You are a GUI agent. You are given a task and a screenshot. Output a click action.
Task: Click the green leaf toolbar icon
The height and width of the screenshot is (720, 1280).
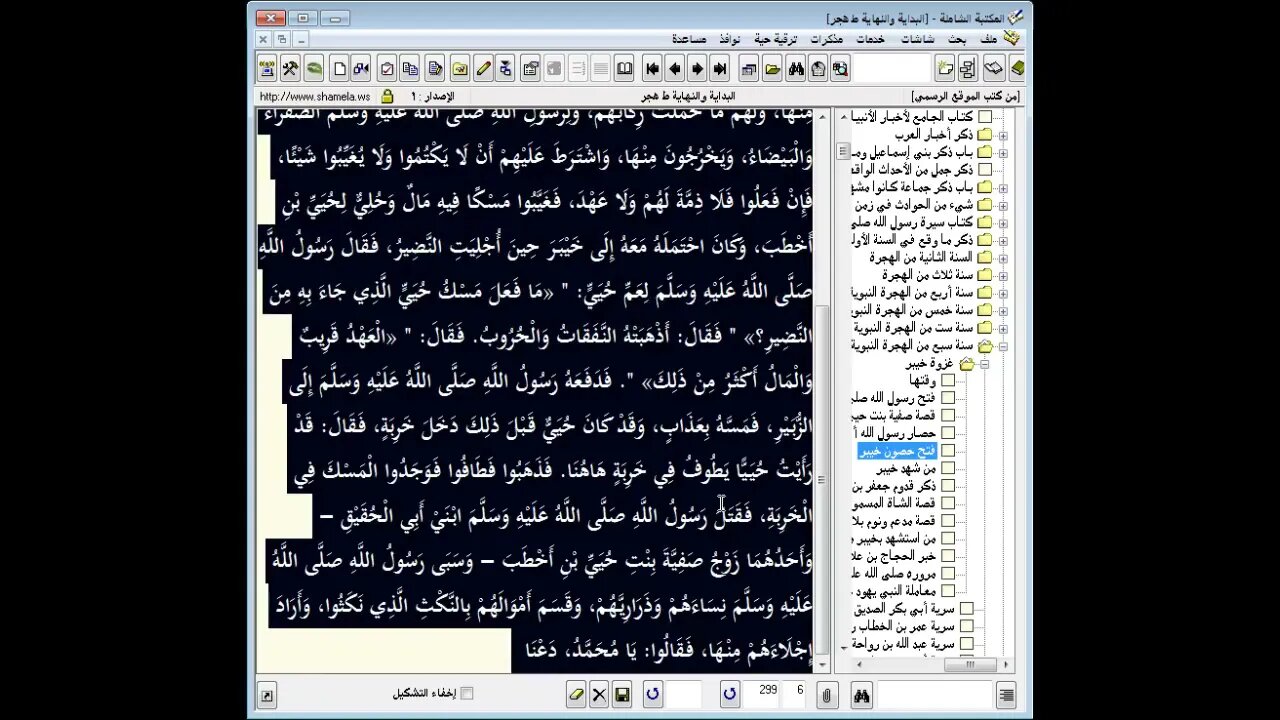pos(314,69)
